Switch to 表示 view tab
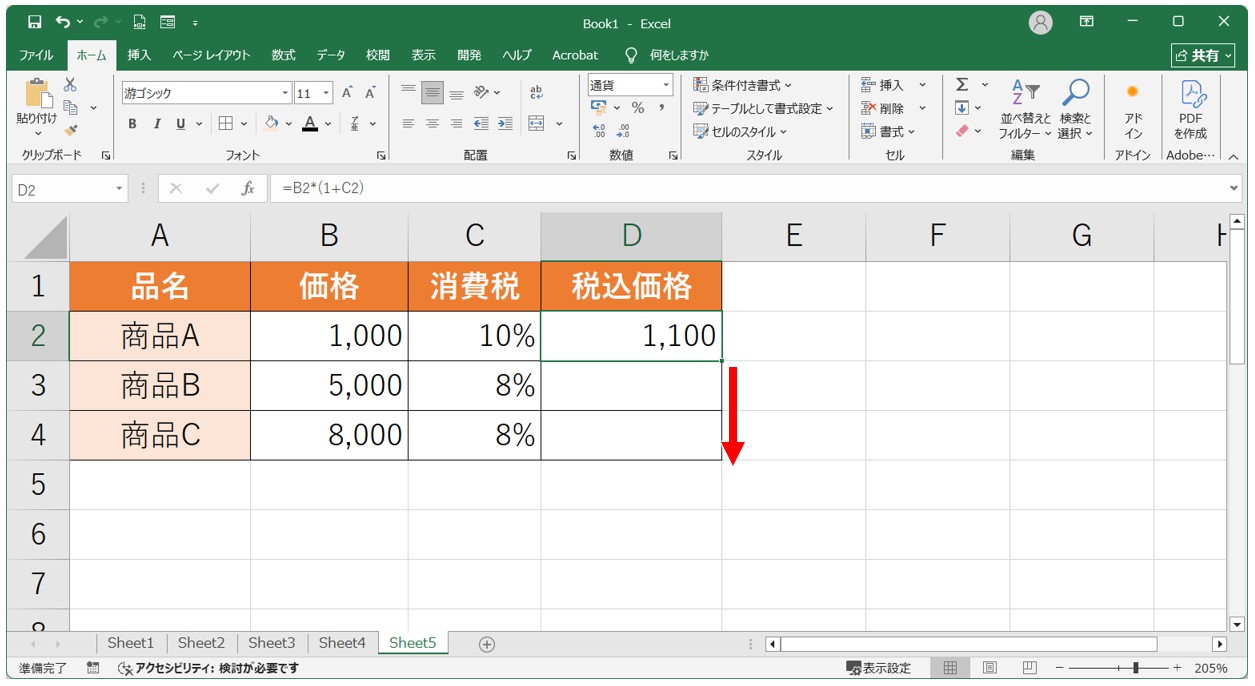The image size is (1255, 686). pyautogui.click(x=424, y=55)
